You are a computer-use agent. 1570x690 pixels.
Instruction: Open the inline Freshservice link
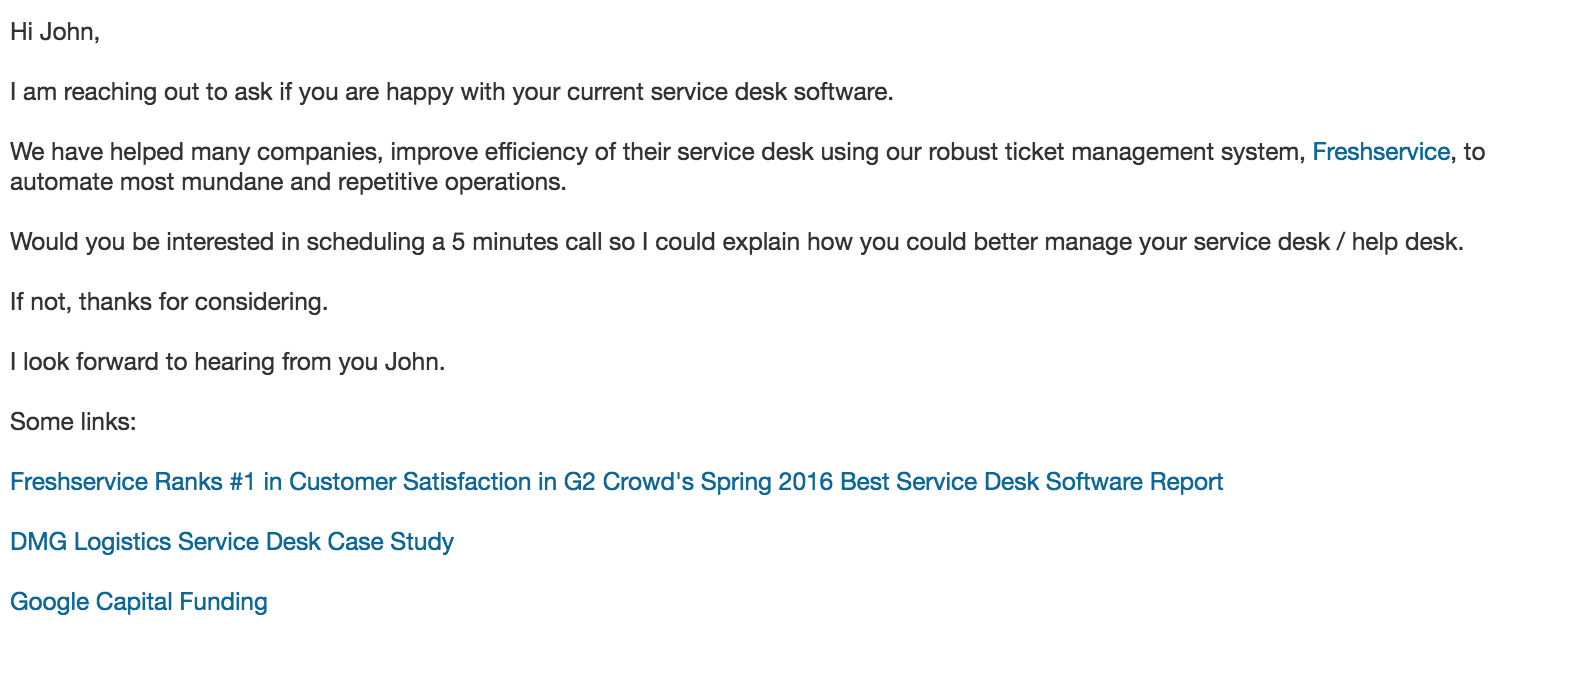click(x=1380, y=152)
